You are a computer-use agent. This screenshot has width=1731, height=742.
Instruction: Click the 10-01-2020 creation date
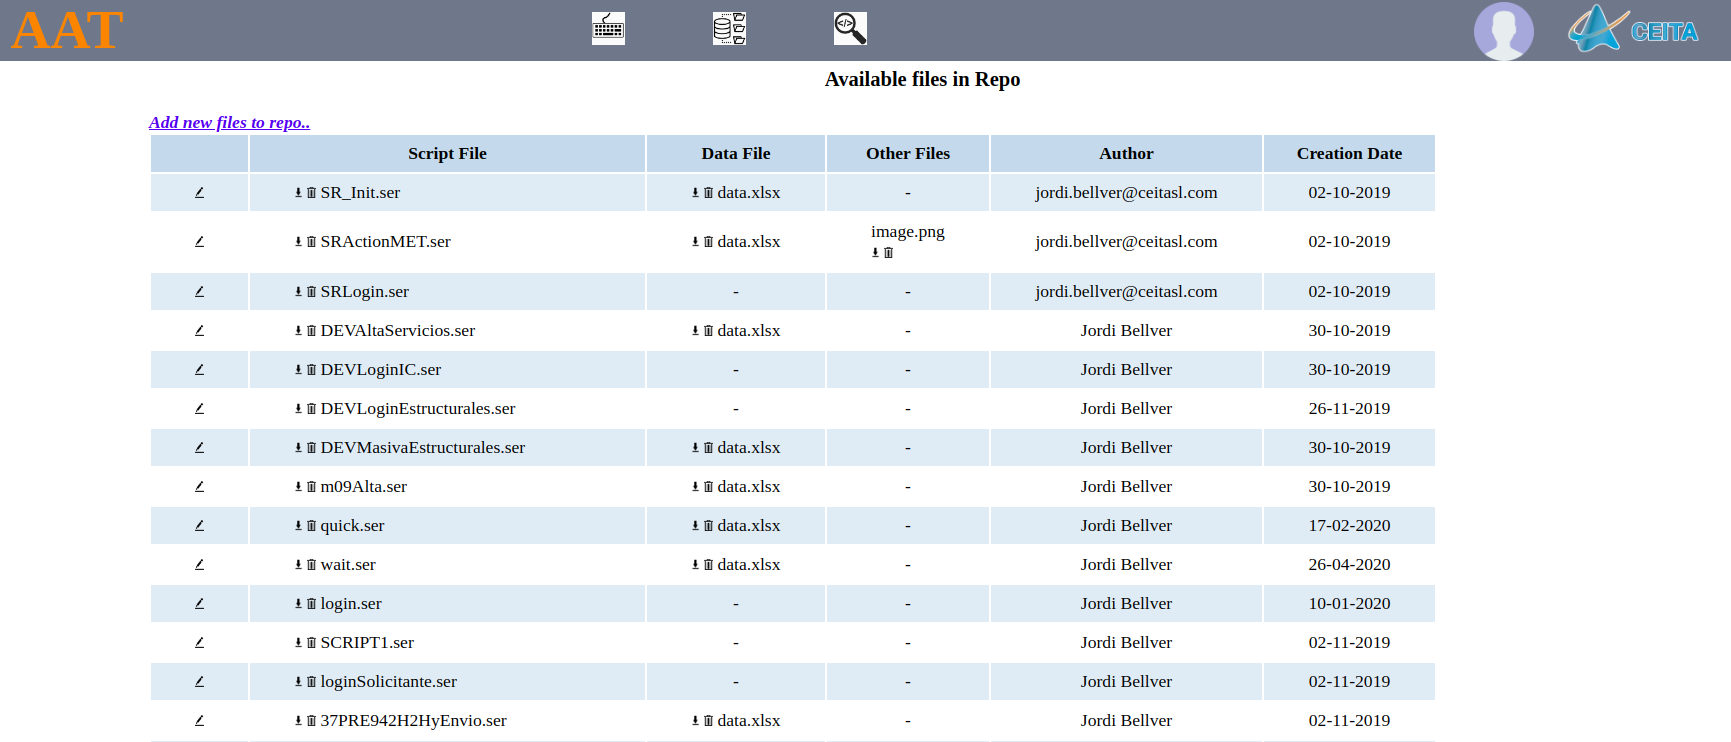click(1349, 603)
